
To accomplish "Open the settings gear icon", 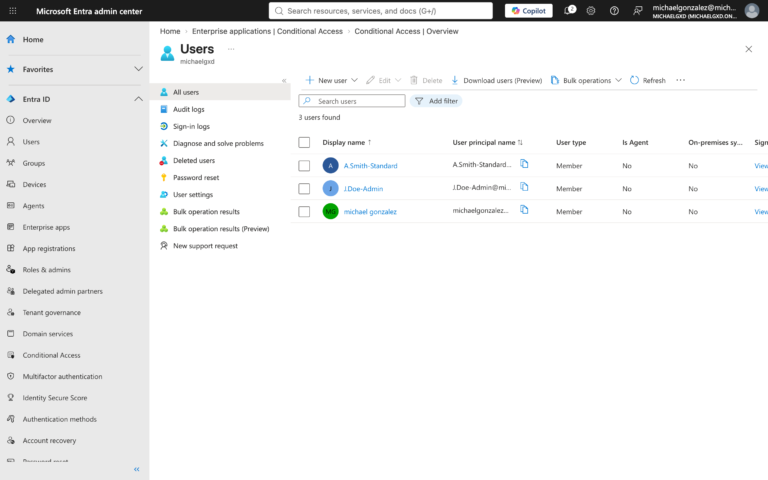I will tap(591, 11).
